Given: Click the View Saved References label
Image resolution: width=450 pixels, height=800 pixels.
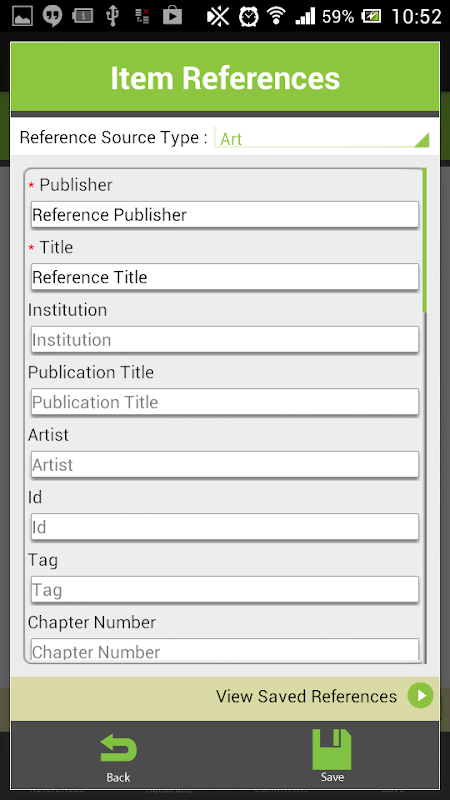Looking at the screenshot, I should [x=306, y=696].
